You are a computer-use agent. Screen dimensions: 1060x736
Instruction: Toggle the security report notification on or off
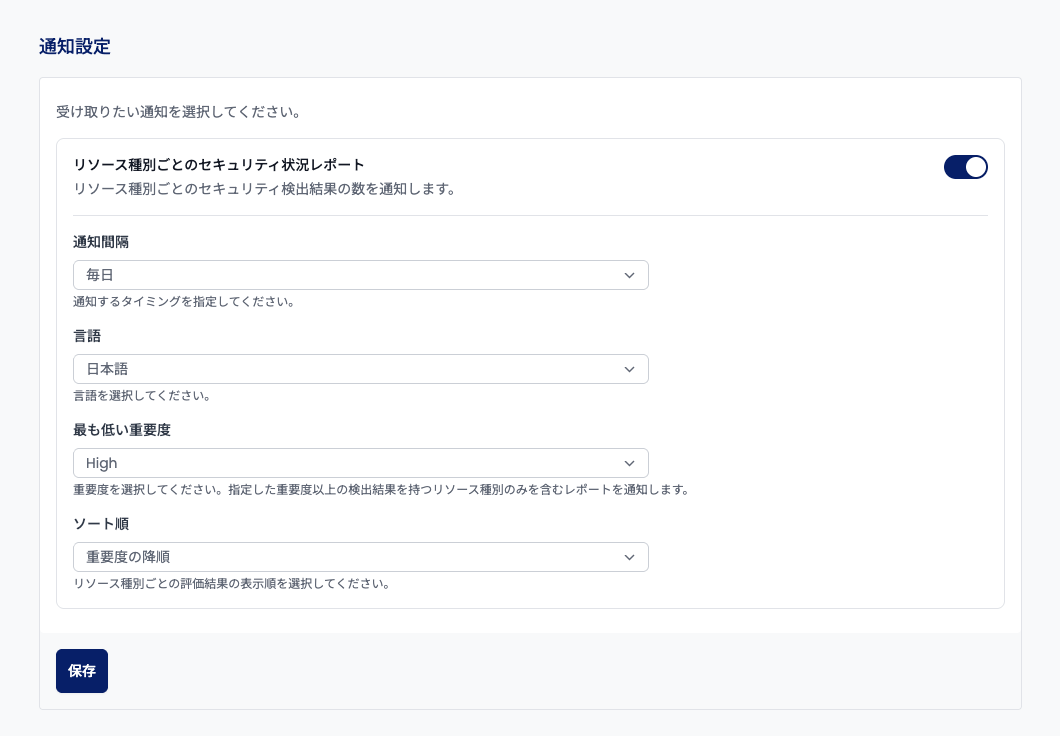click(966, 167)
